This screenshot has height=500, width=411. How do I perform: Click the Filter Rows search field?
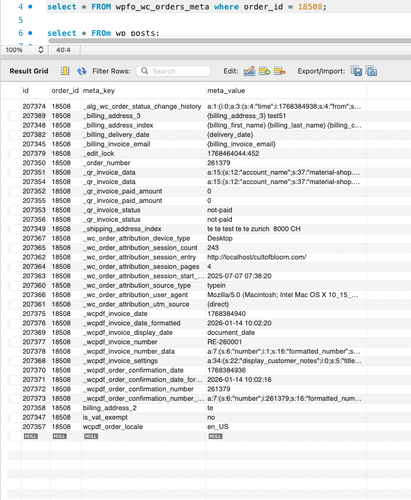point(174,71)
